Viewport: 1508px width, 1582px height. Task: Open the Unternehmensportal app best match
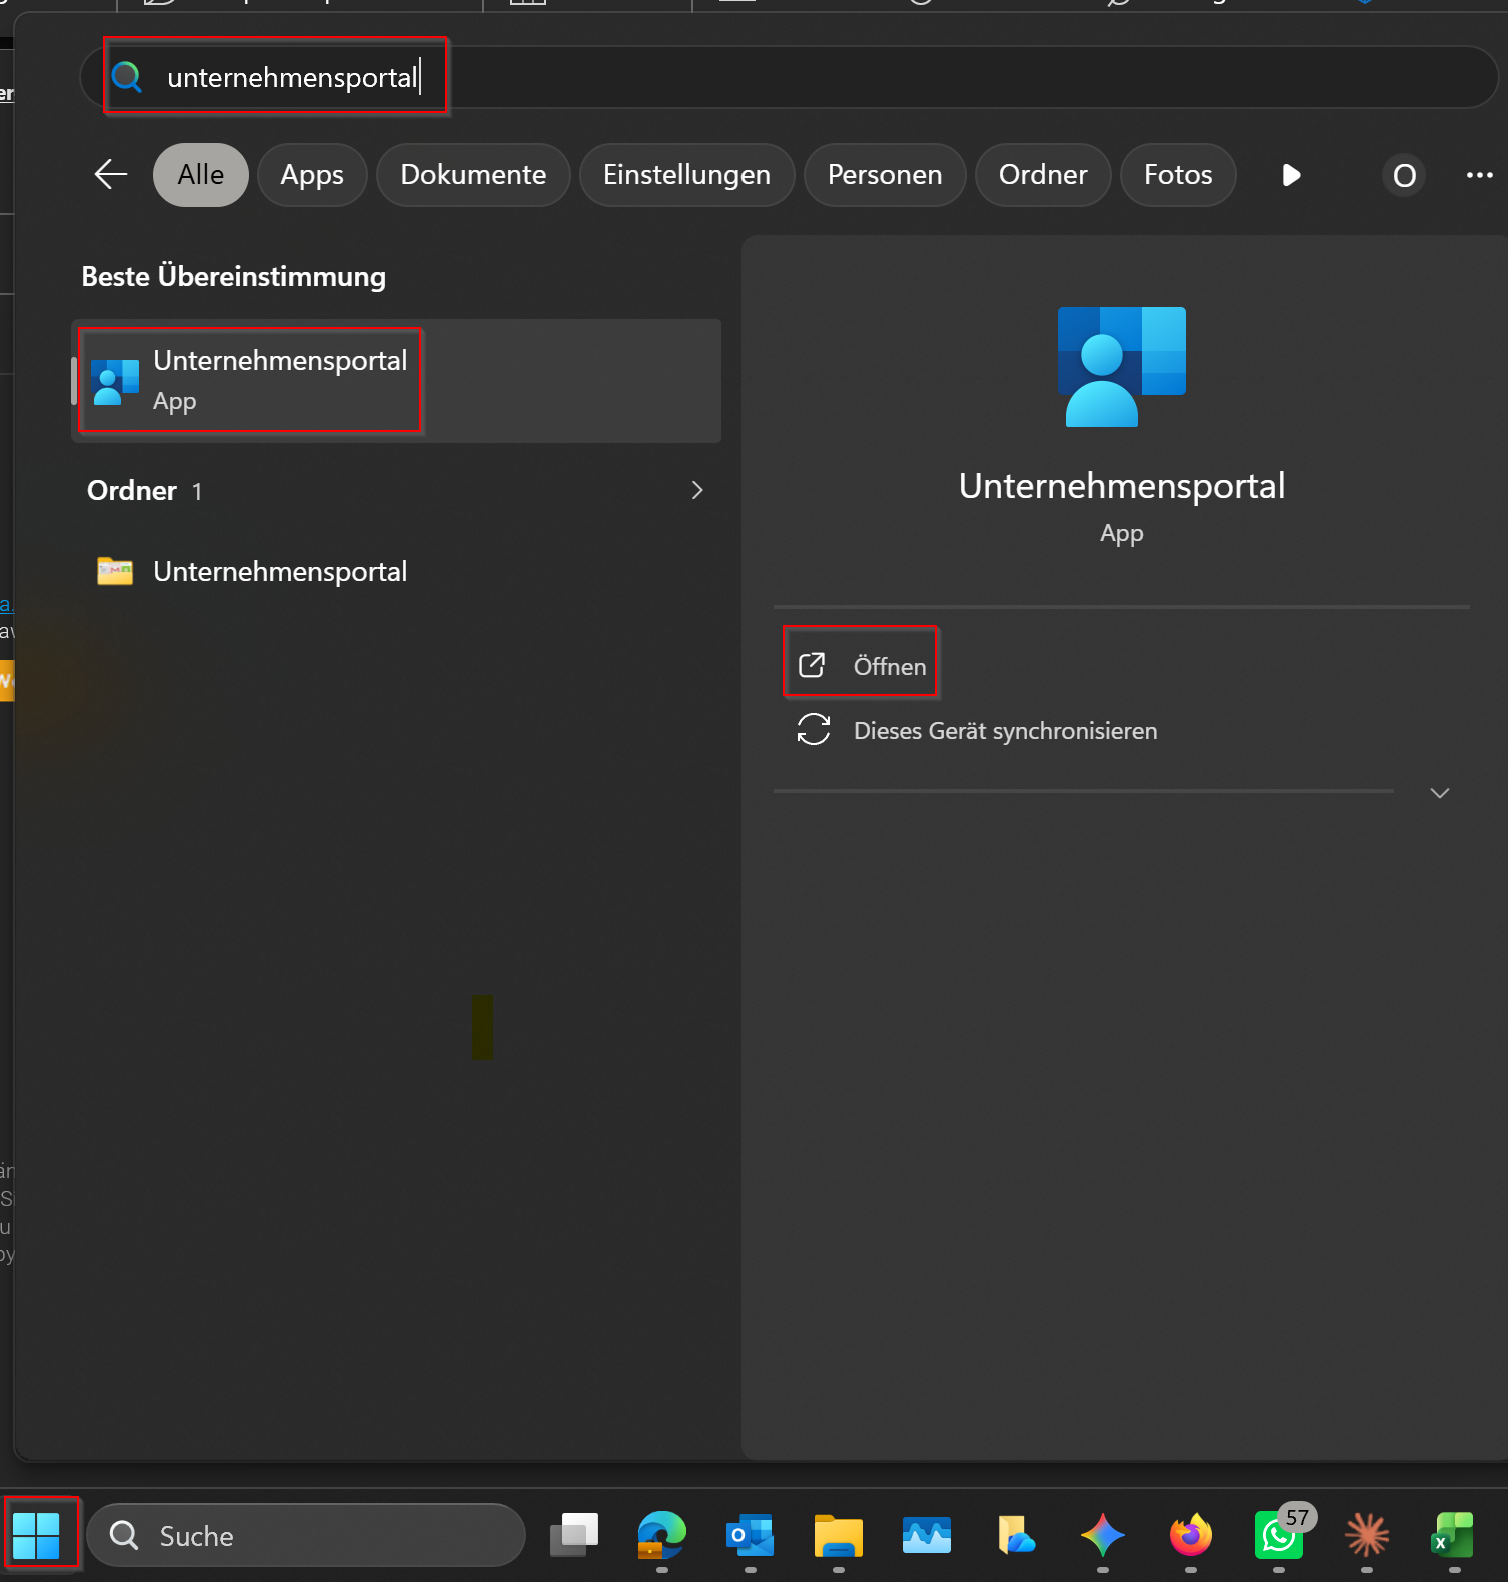click(x=397, y=381)
